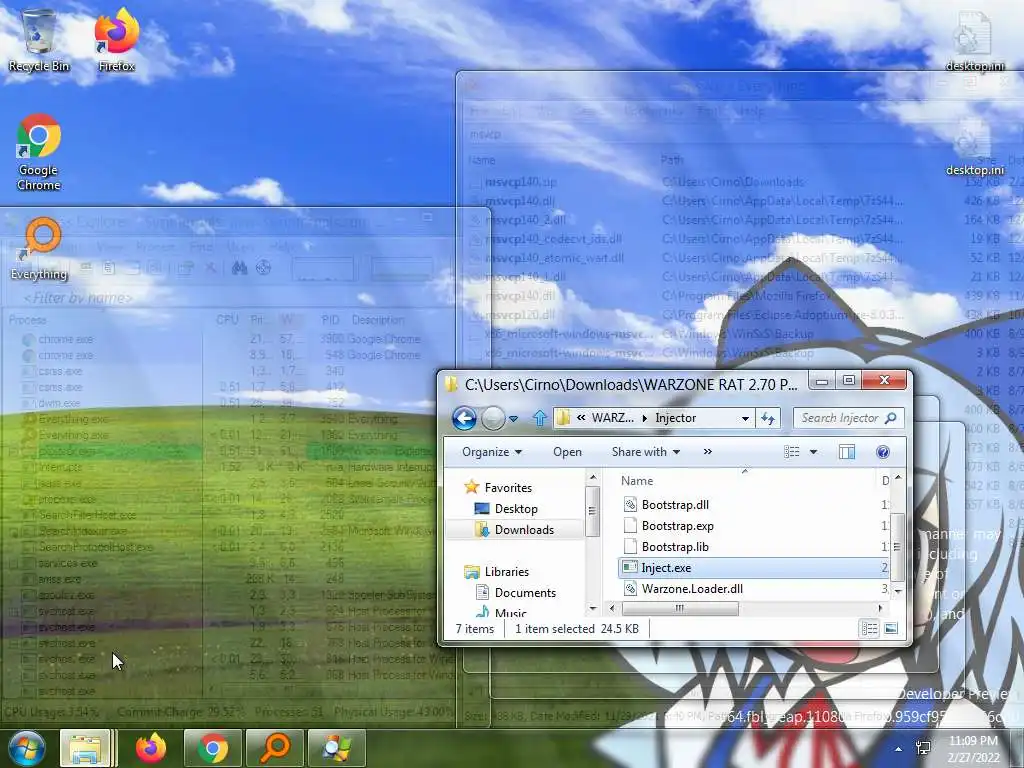
Task: Switch to Everything search in the taskbar
Action: pyautogui.click(x=275, y=748)
